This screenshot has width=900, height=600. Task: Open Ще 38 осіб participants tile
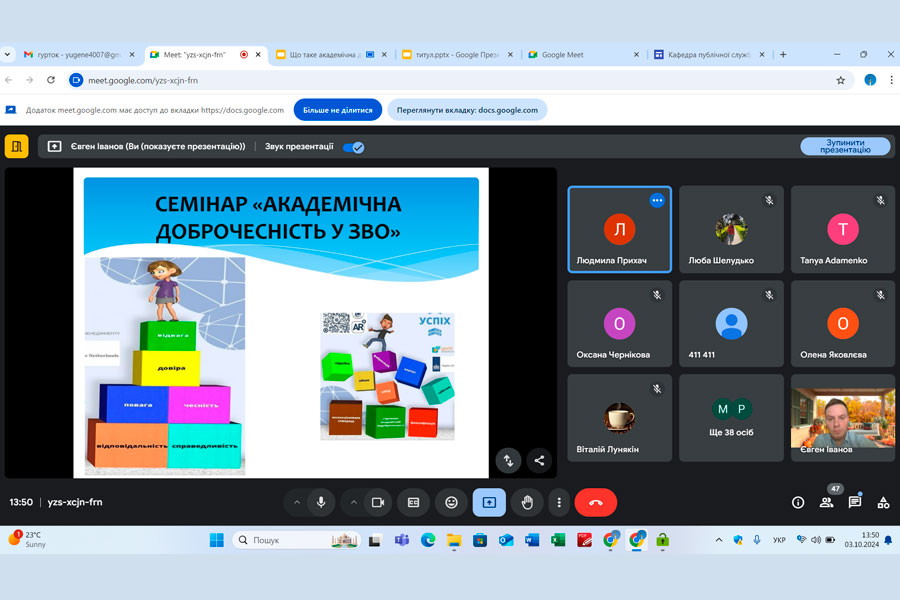click(731, 418)
